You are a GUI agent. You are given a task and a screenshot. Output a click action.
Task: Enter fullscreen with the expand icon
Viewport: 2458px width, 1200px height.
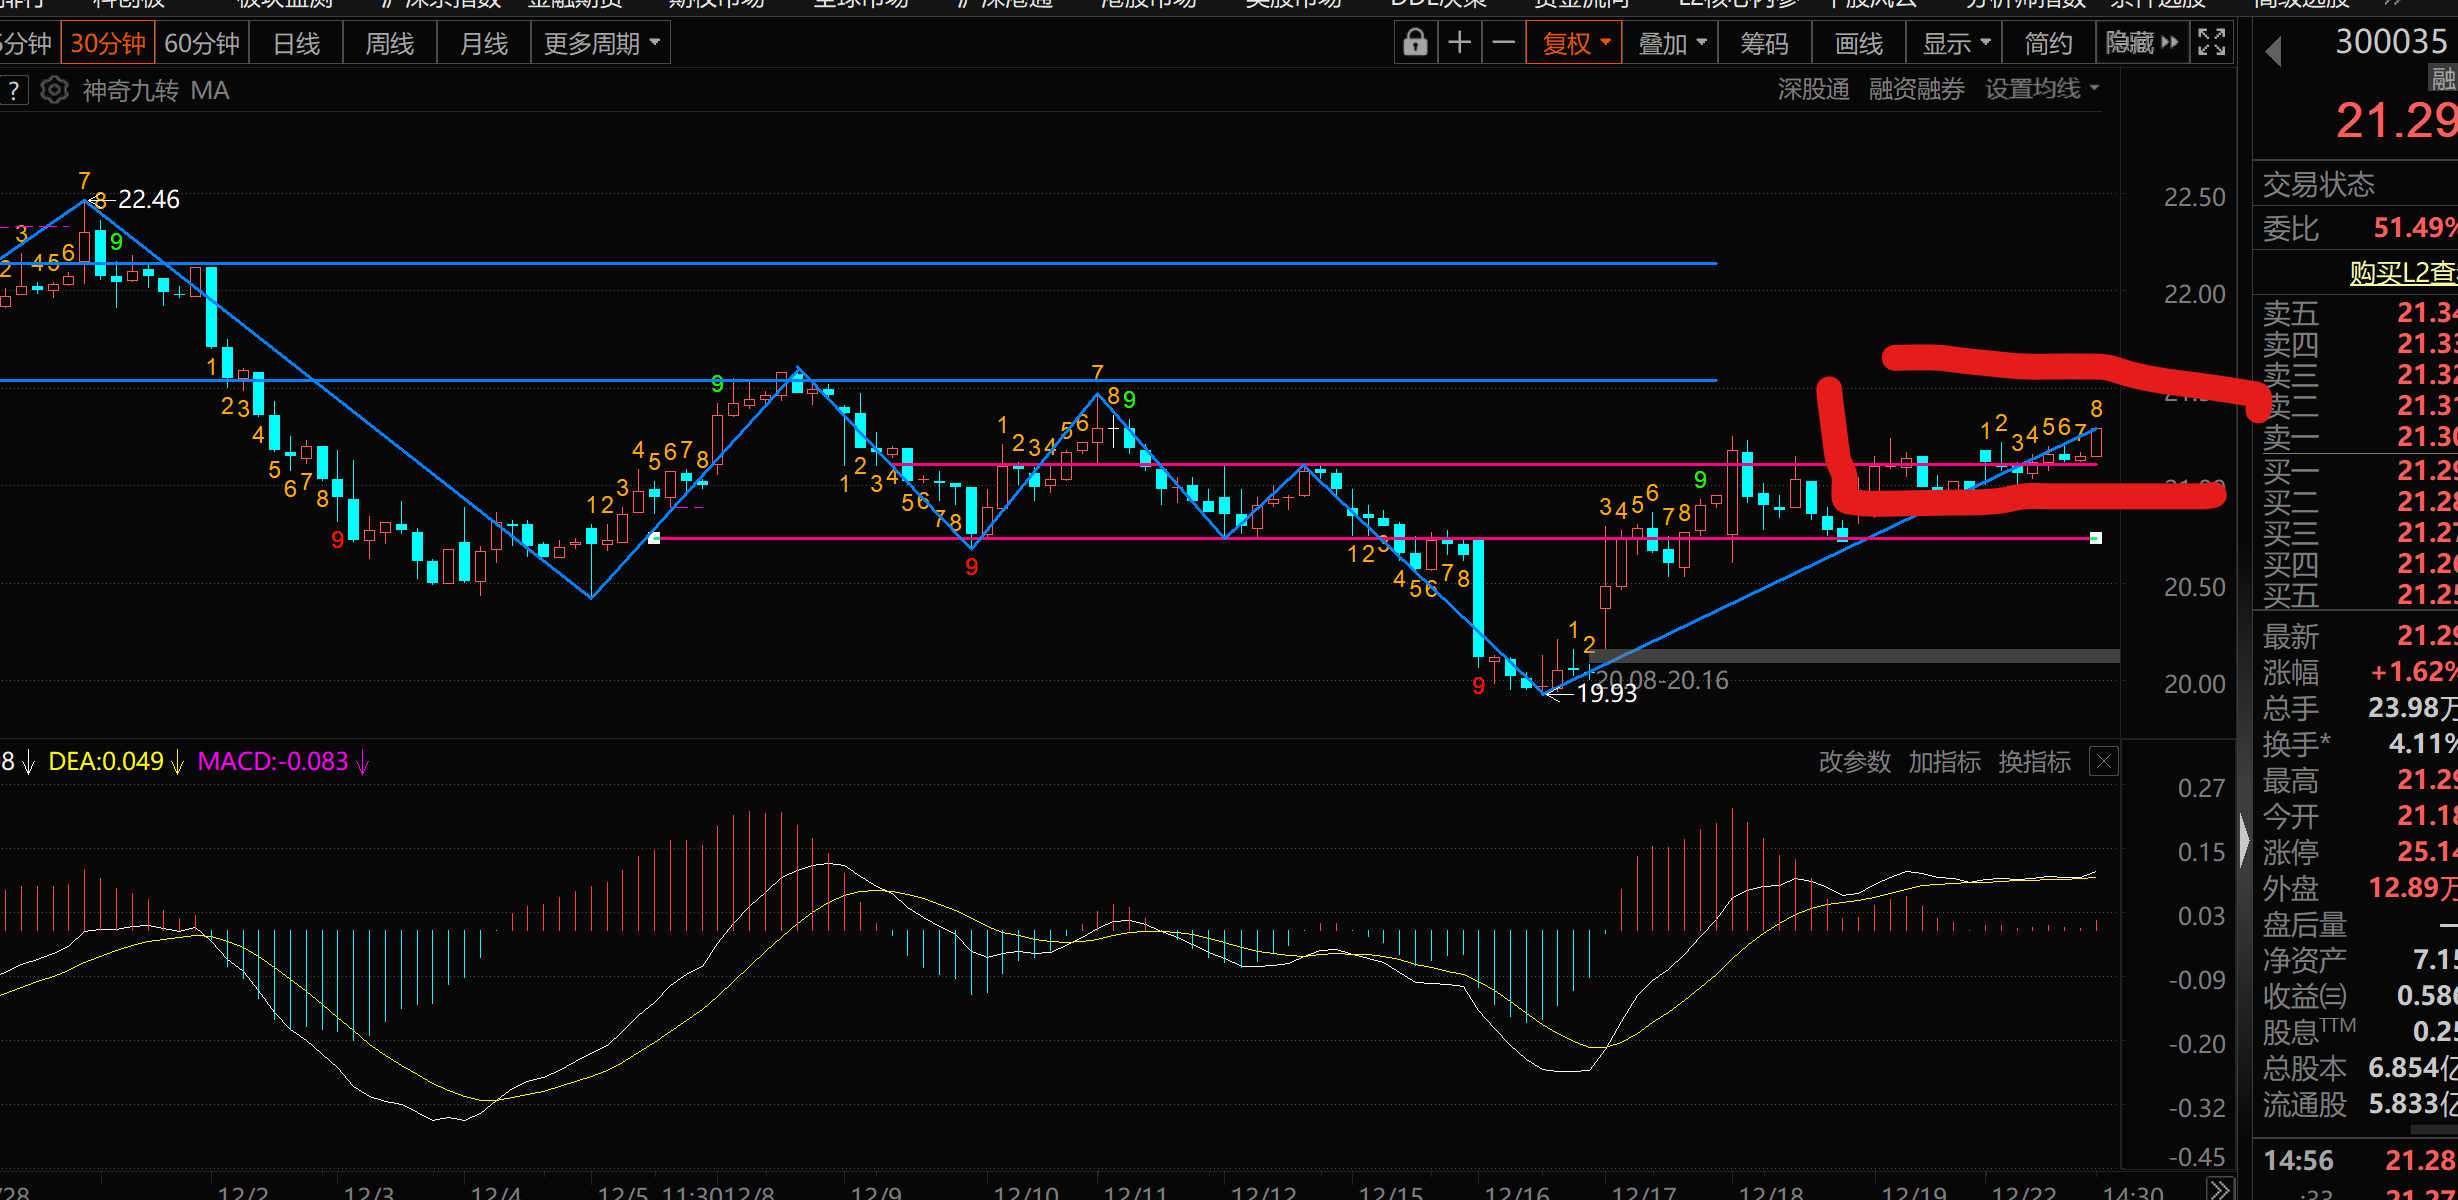(x=2211, y=43)
